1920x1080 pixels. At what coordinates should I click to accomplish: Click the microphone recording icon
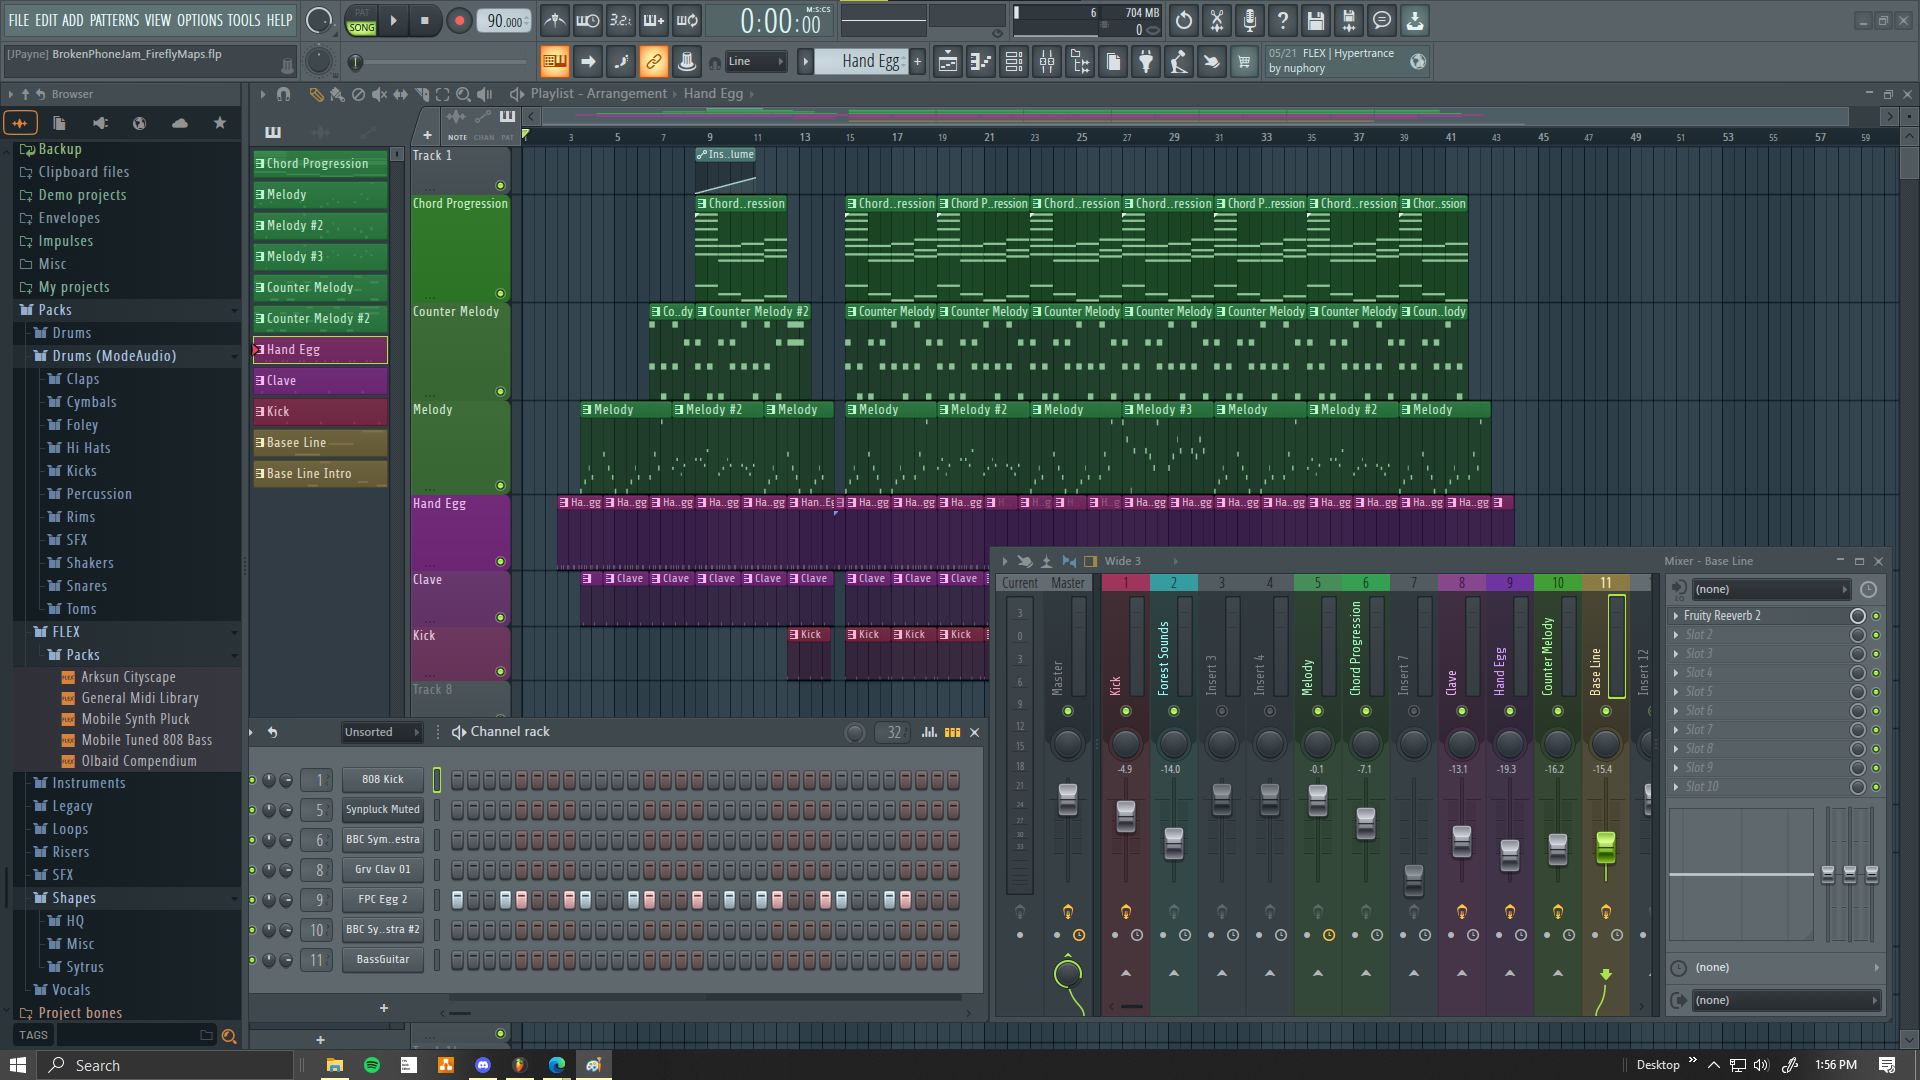(x=1250, y=20)
